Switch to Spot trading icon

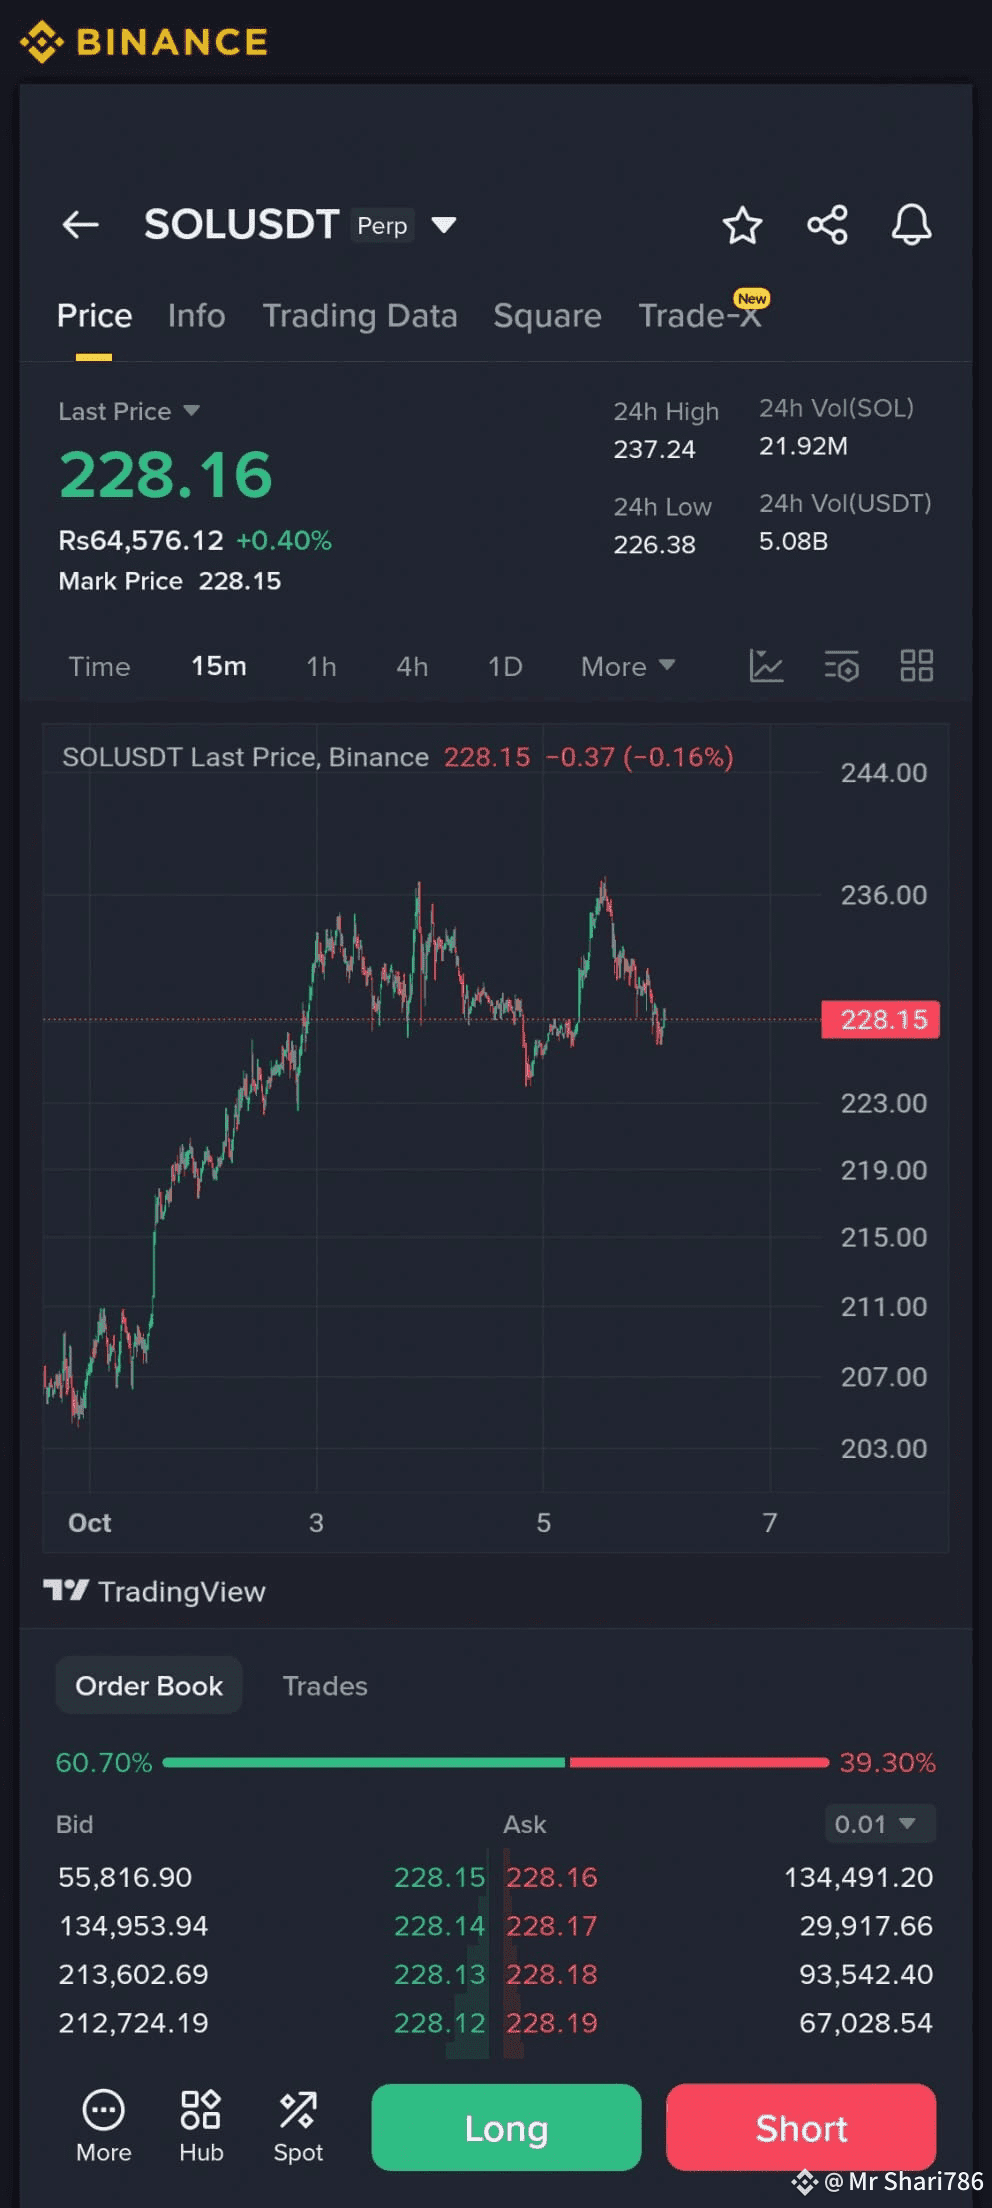click(298, 2126)
